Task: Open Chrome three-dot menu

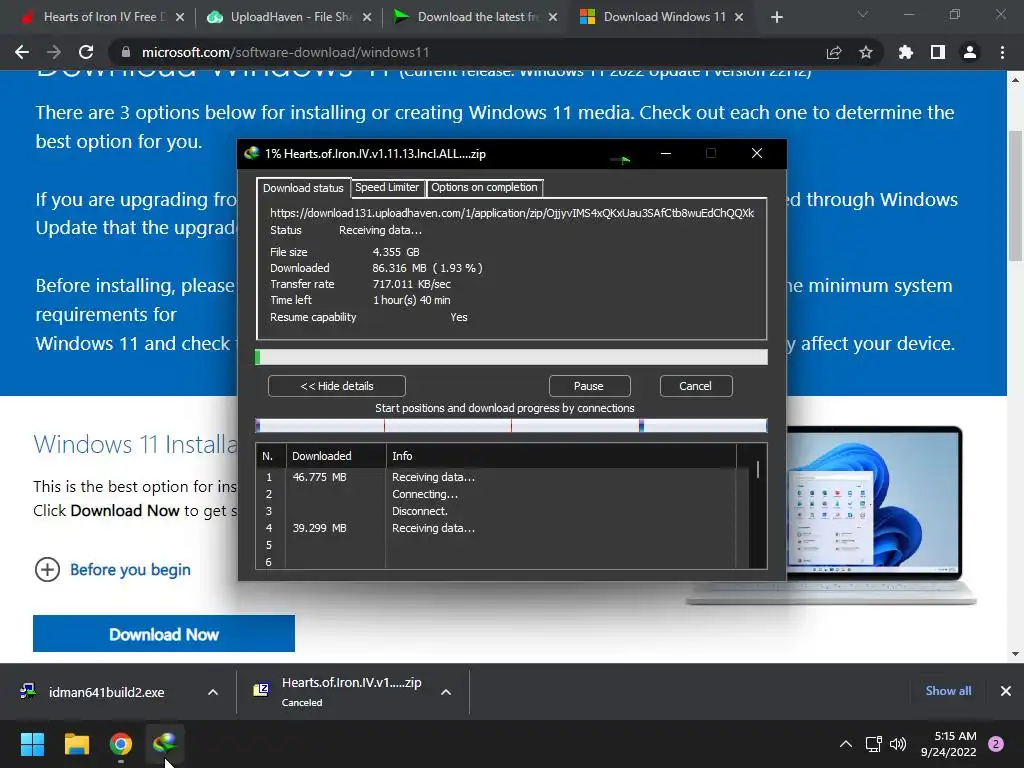Action: [x=1002, y=52]
